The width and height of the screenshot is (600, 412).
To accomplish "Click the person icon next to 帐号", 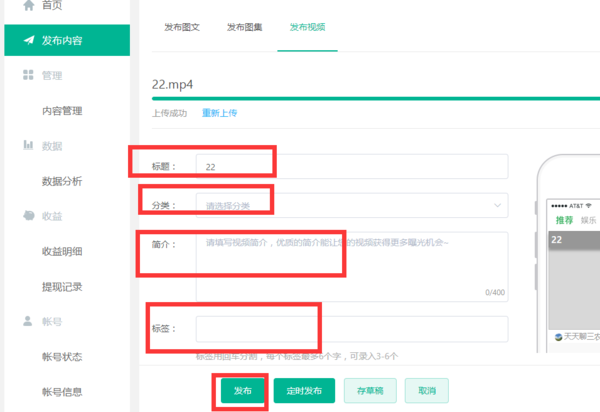I will pos(28,321).
